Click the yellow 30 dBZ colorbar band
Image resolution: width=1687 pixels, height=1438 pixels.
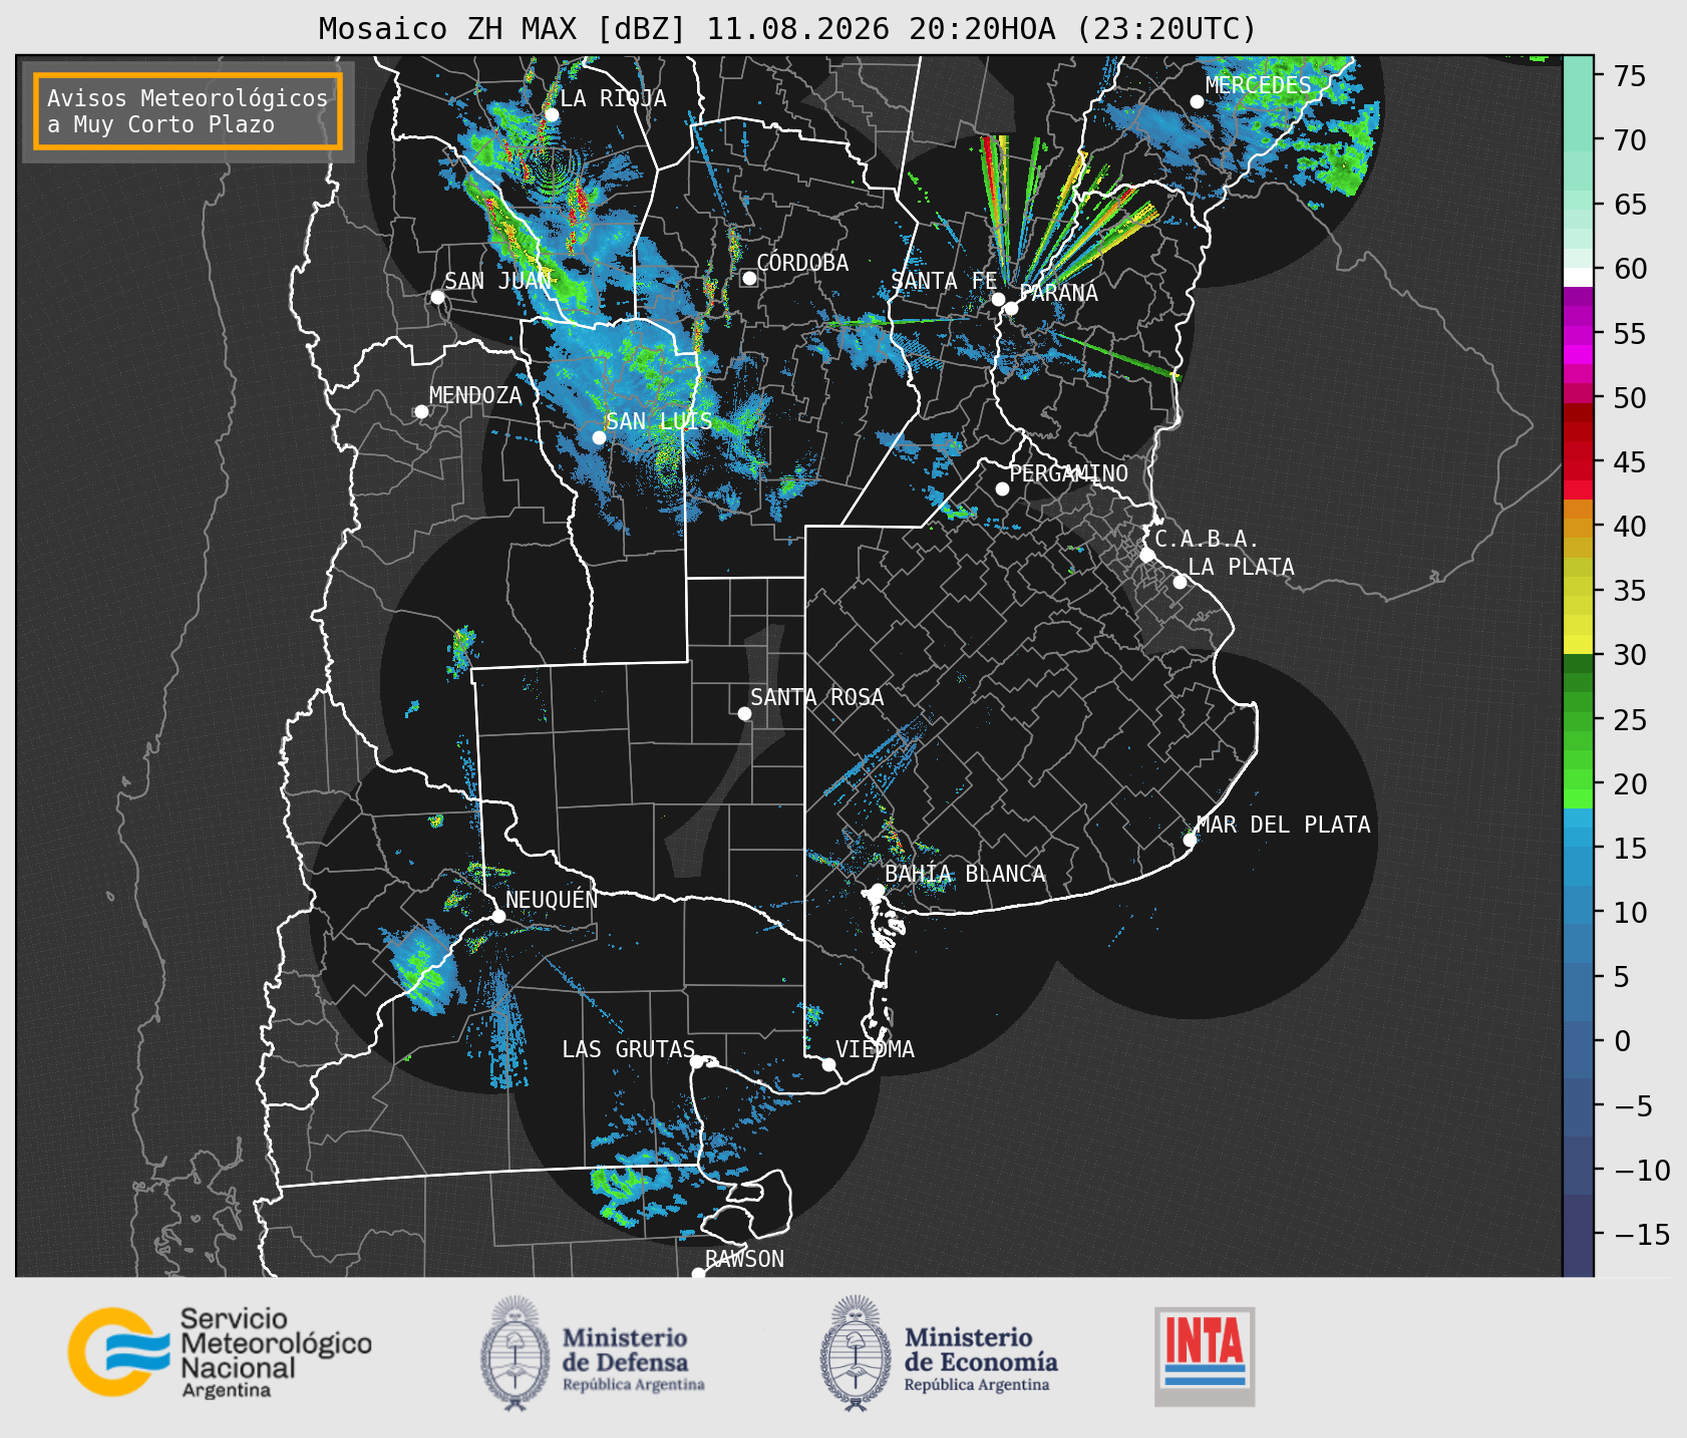pos(1578,645)
